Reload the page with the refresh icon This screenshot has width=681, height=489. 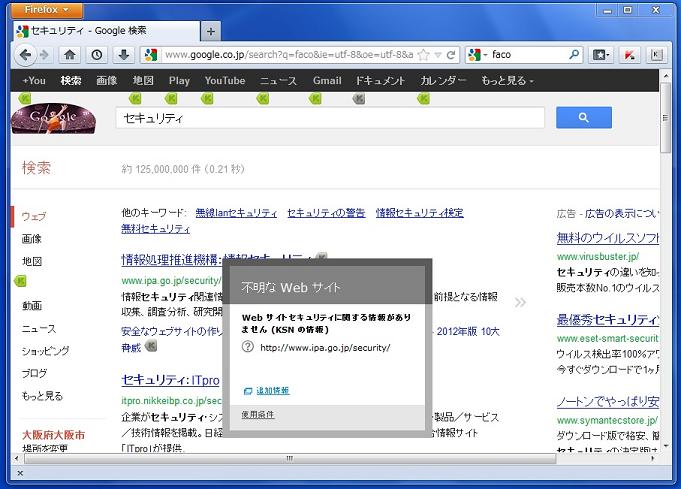point(451,55)
